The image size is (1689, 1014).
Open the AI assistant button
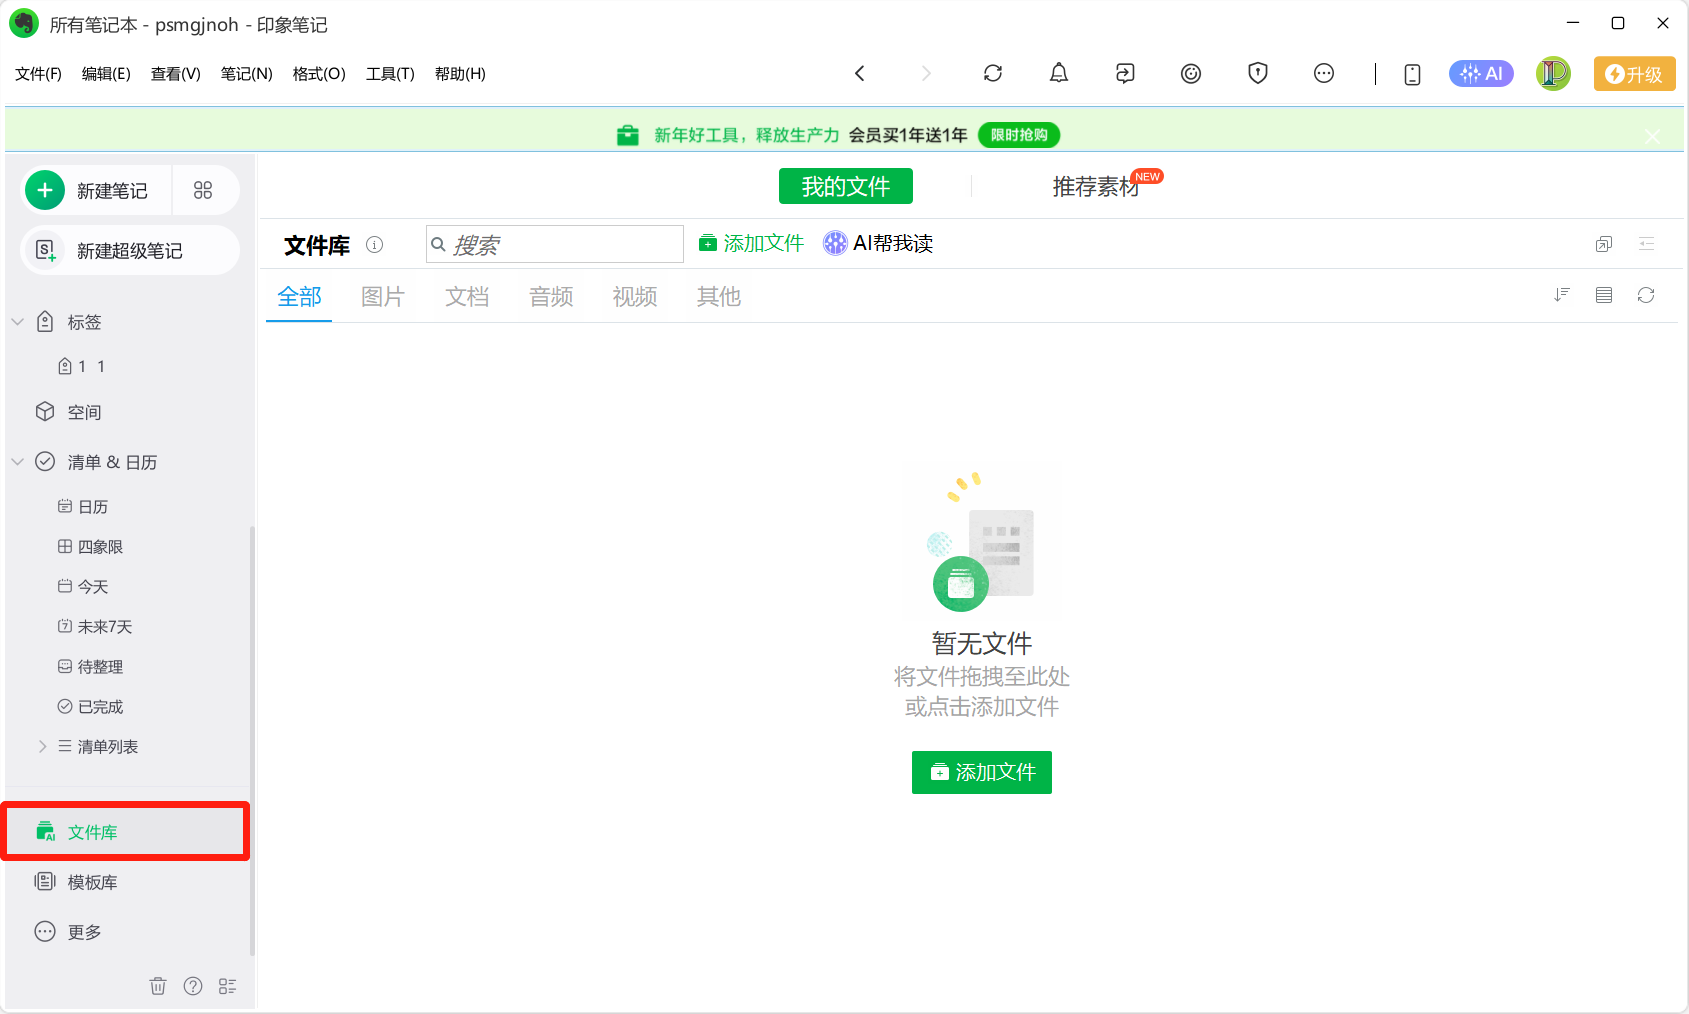click(1481, 73)
